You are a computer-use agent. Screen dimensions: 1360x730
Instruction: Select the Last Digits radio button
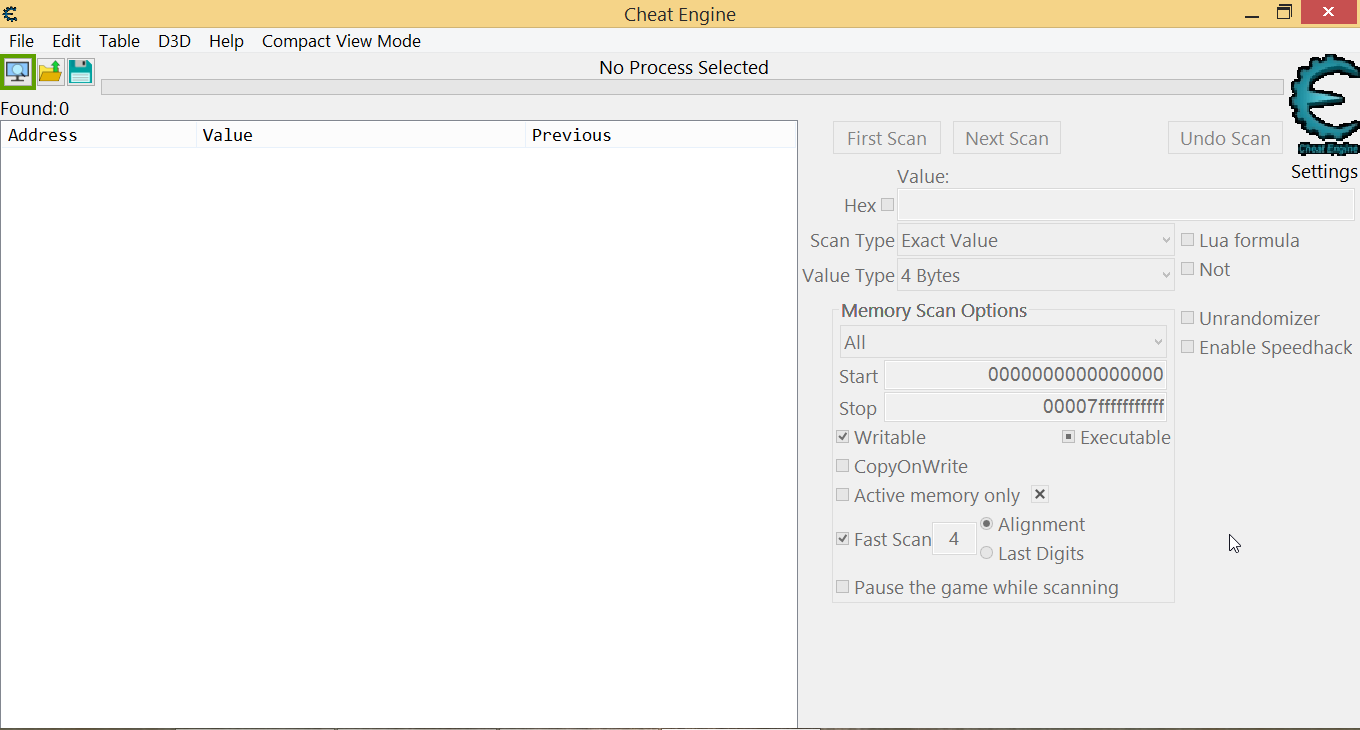[987, 553]
